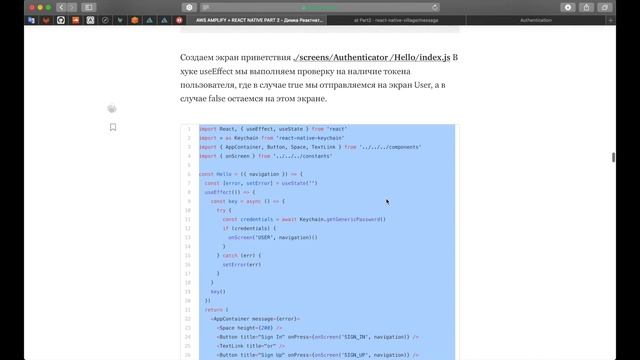
Task: Click the AppContainer, Button, Space import line
Action: pyautogui.click(x=310, y=147)
